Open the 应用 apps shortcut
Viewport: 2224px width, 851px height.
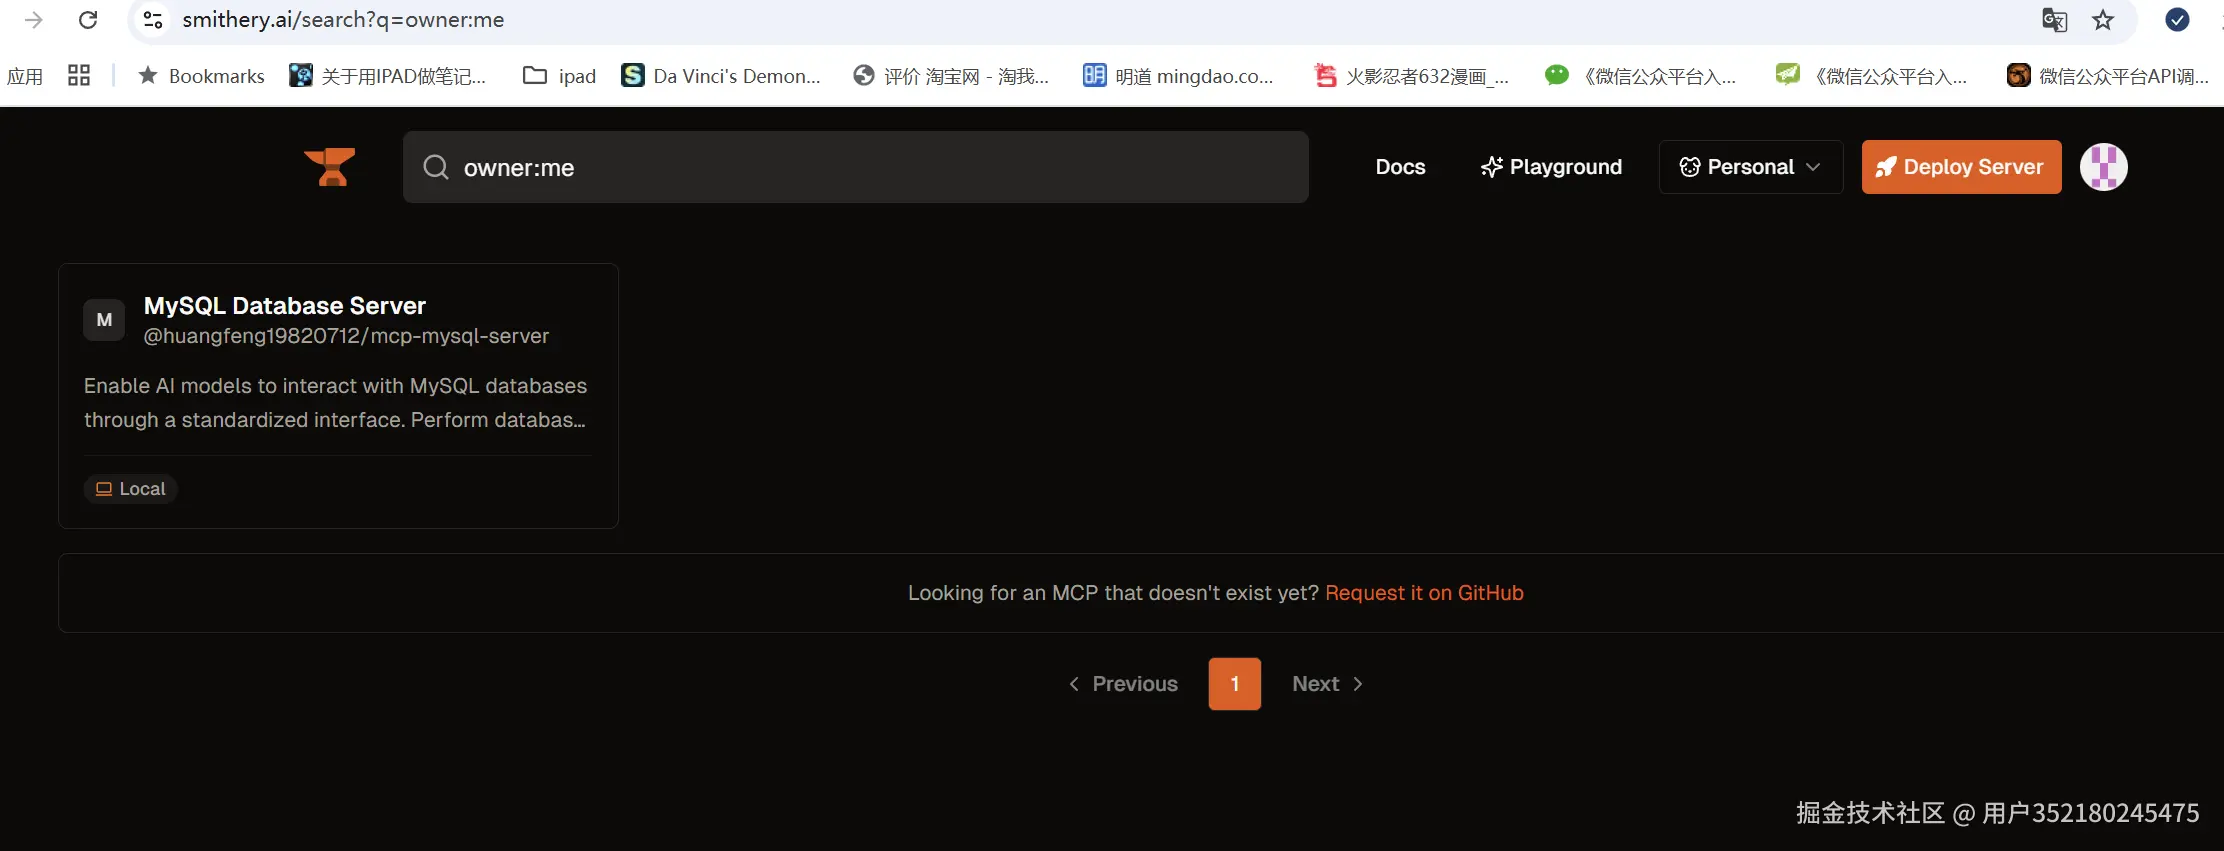(x=25, y=76)
